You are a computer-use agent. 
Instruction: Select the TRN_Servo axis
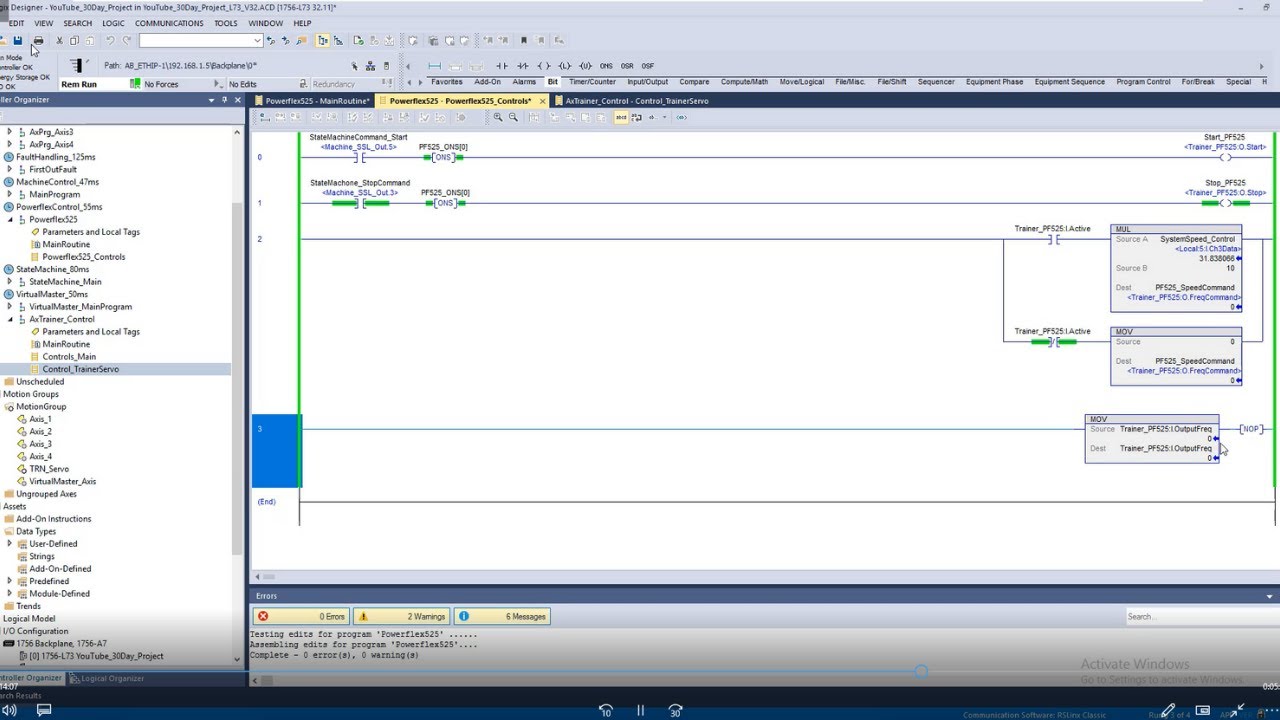point(49,469)
